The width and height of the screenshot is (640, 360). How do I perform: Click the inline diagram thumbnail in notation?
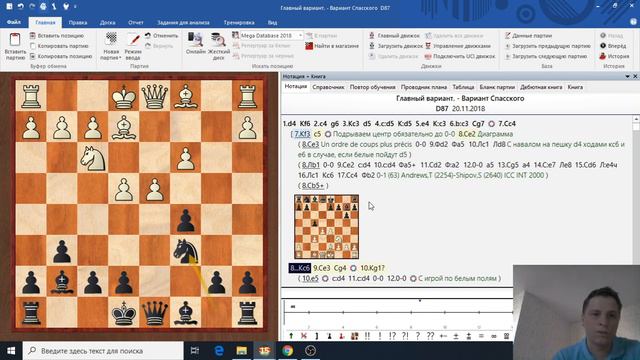tap(327, 227)
